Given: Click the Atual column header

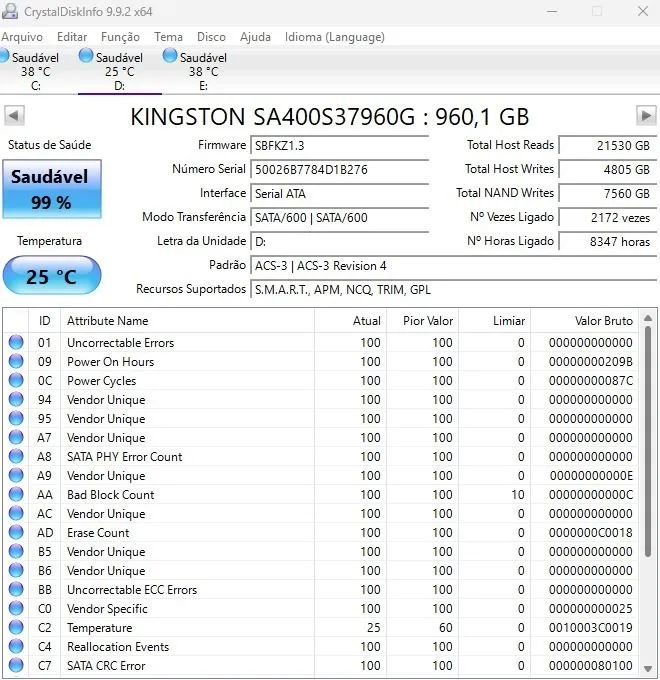Looking at the screenshot, I should coord(350,321).
